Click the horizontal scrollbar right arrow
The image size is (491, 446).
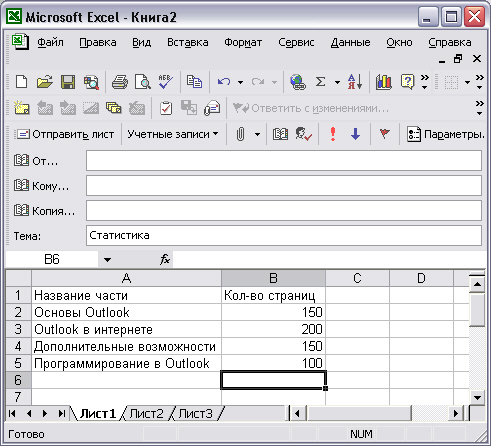click(x=456, y=414)
